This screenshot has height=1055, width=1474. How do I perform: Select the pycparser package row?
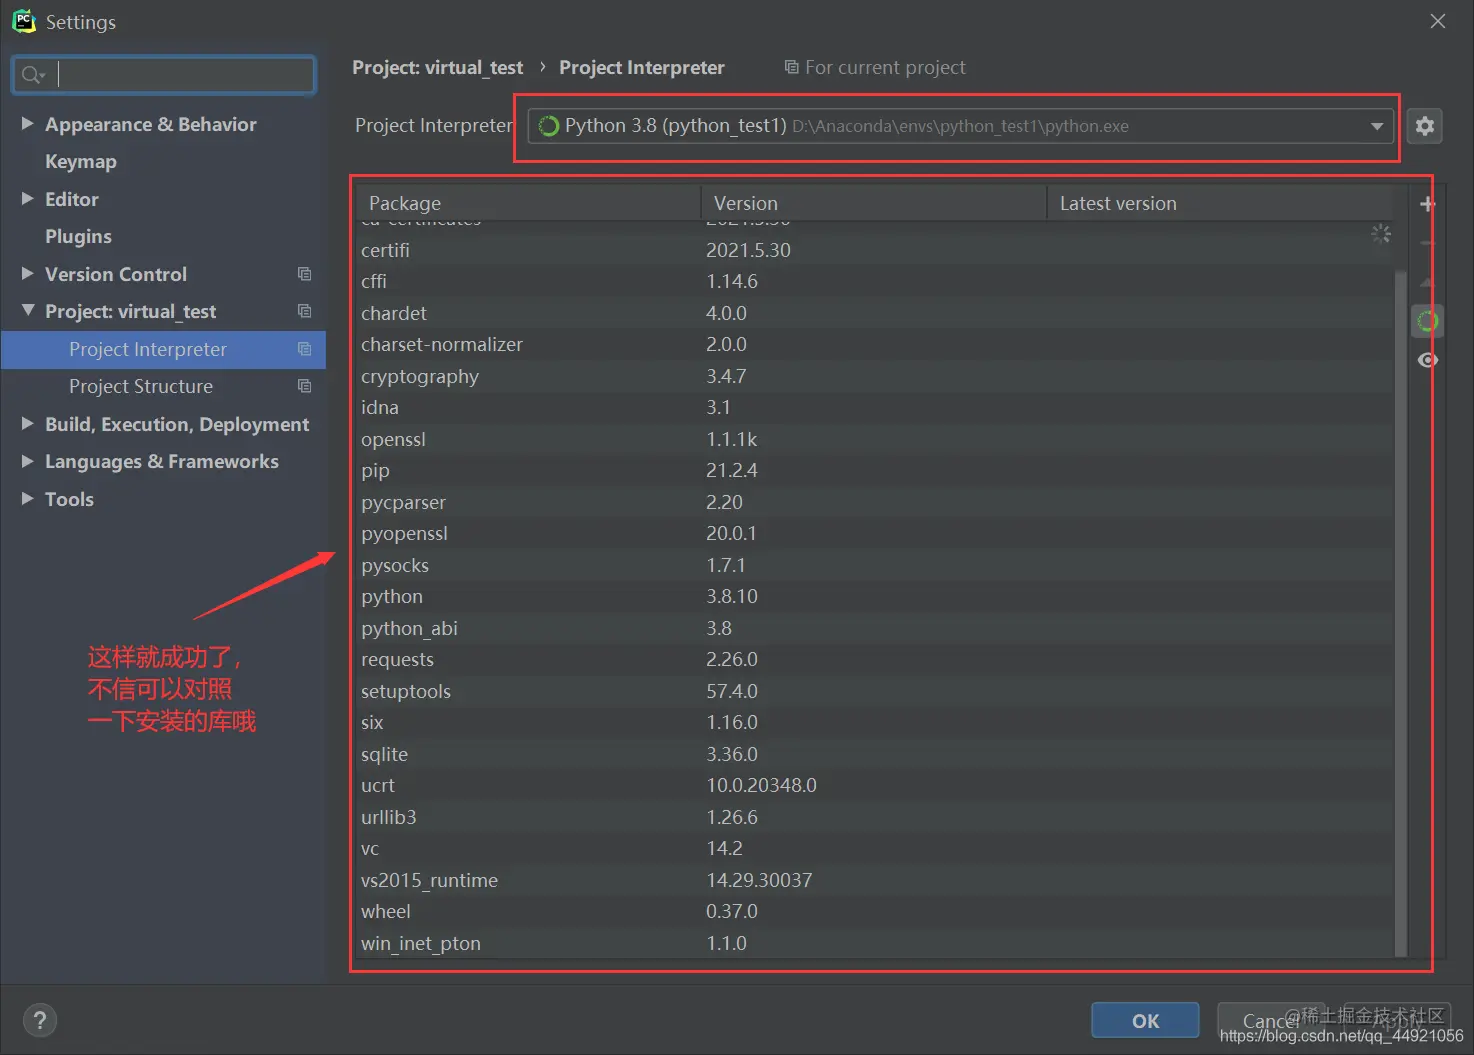tap(876, 502)
